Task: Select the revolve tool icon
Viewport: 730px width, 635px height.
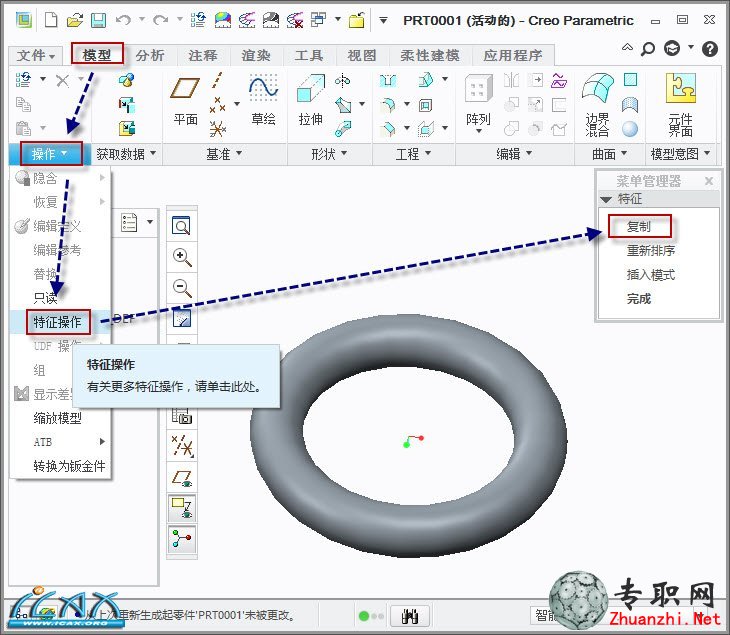Action: tap(342, 81)
